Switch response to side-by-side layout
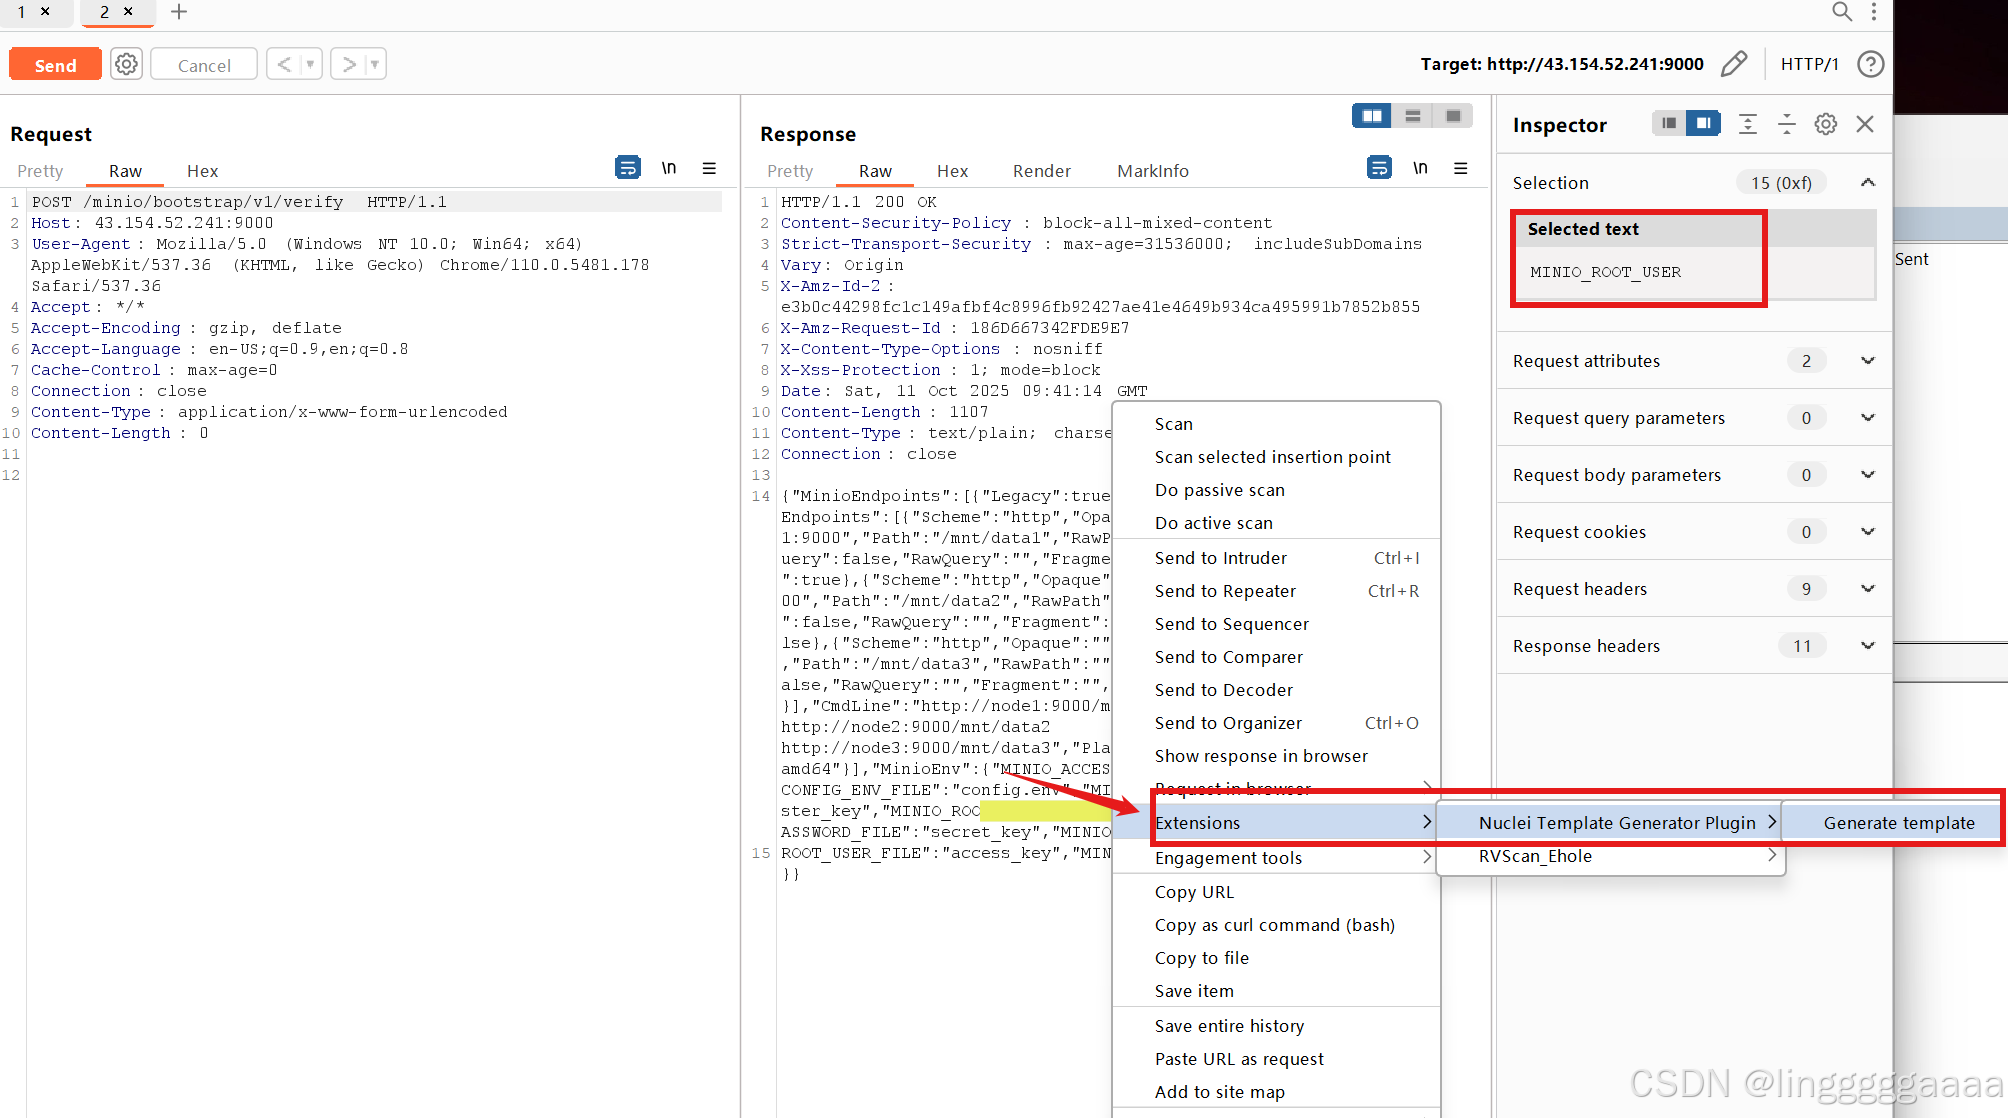 point(1372,116)
